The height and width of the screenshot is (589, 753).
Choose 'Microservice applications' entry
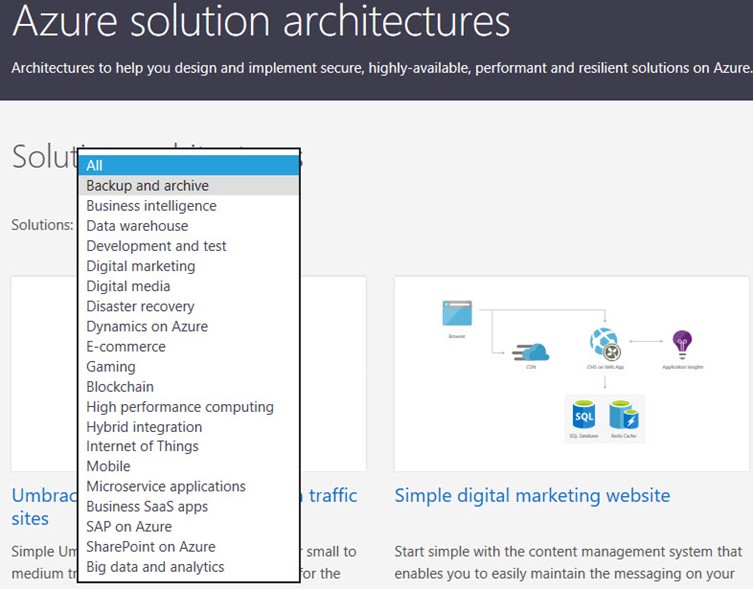click(189, 486)
